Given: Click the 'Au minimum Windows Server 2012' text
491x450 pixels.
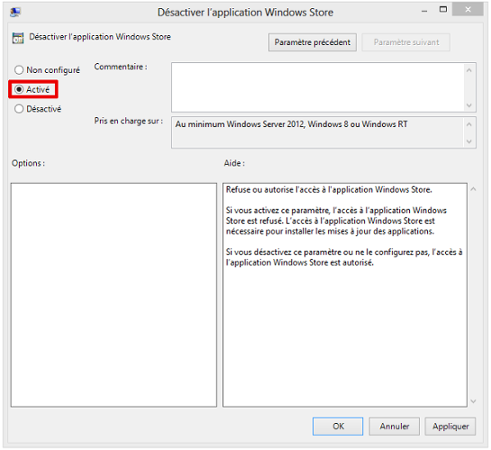Looking at the screenshot, I should (x=291, y=124).
